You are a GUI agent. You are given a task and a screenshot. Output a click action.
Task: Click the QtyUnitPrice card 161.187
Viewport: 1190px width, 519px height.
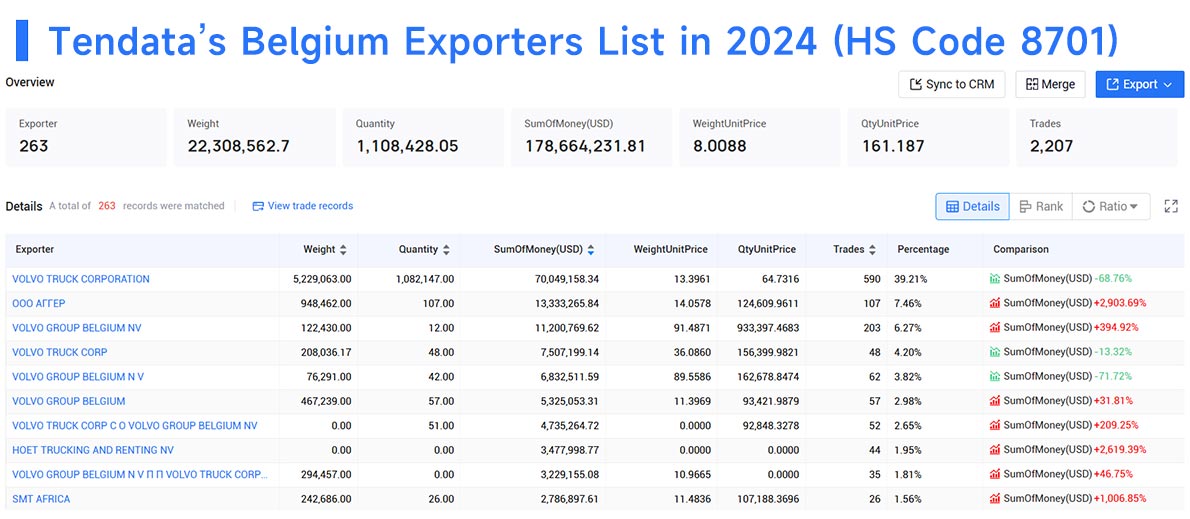click(928, 137)
